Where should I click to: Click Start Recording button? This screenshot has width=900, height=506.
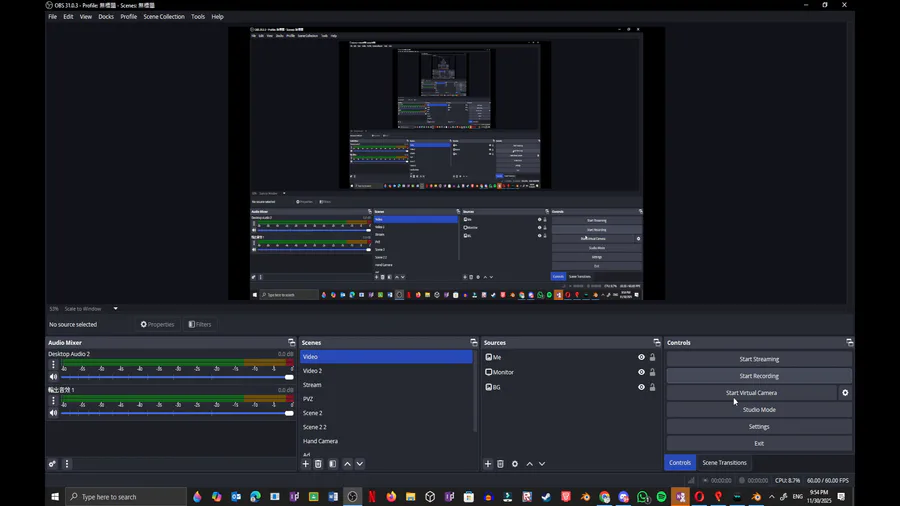[759, 376]
